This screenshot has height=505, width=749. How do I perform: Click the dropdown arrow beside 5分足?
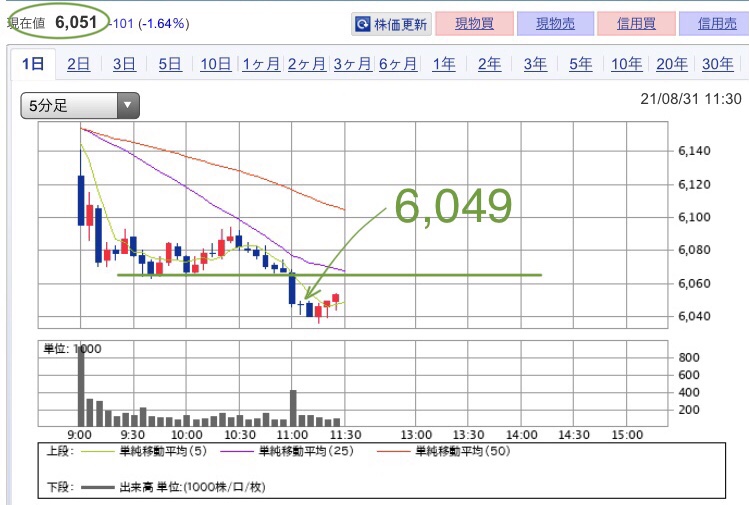(x=128, y=106)
